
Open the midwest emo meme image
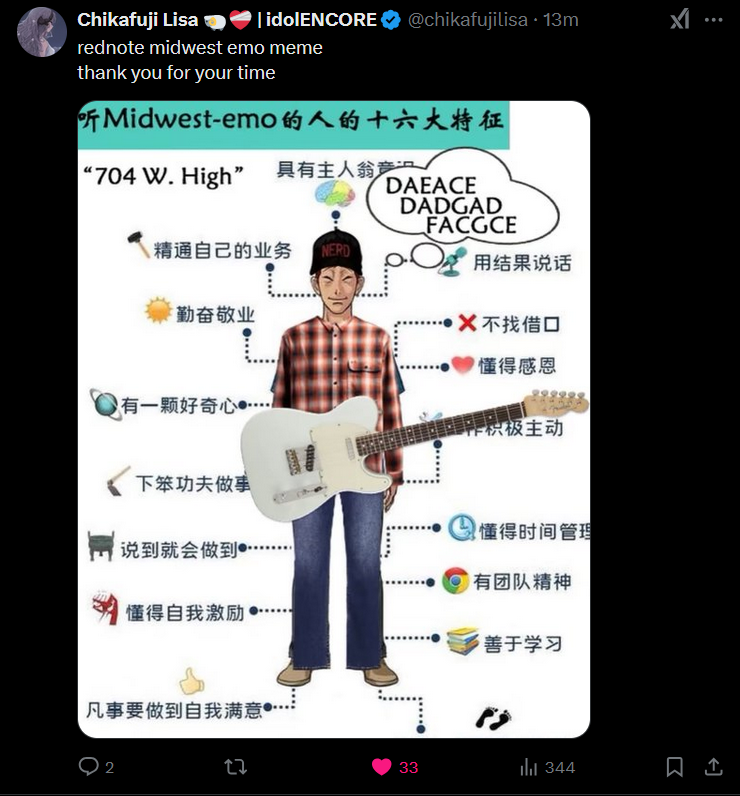(x=334, y=419)
